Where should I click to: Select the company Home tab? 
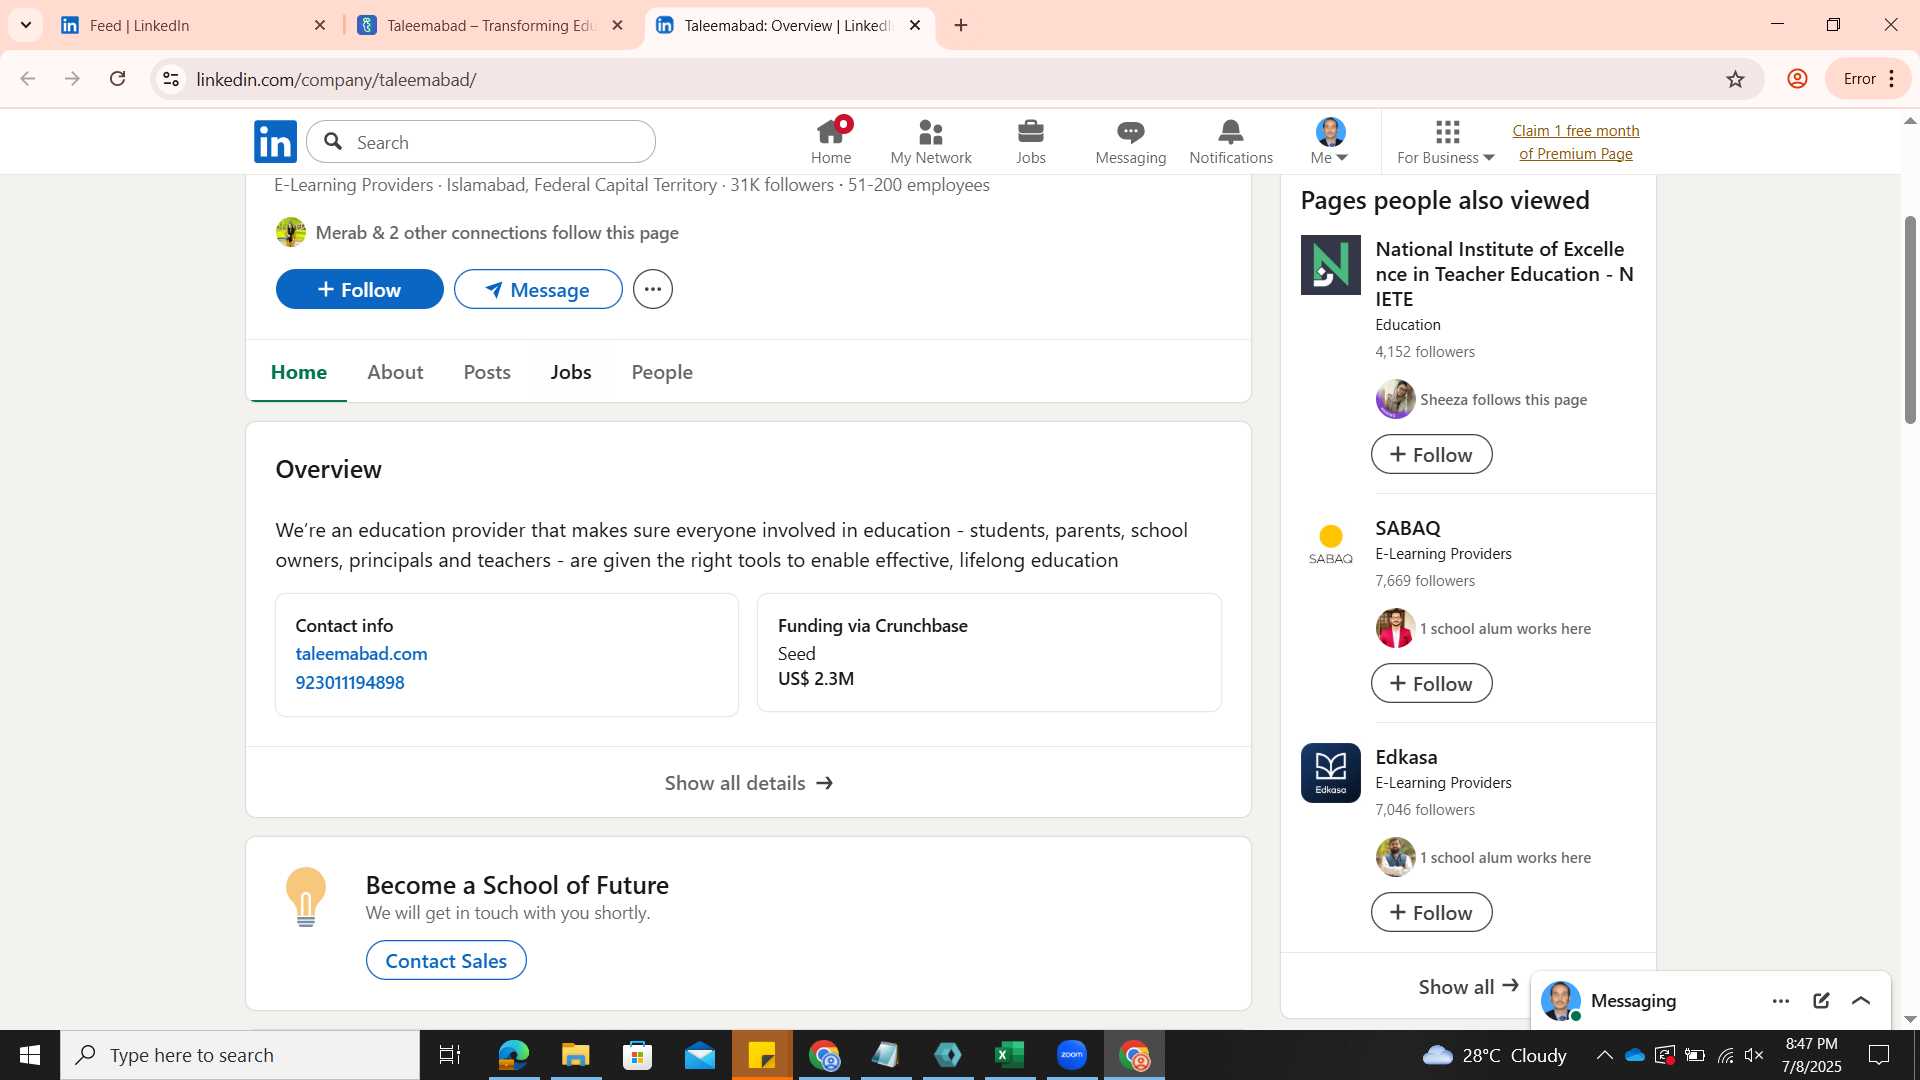pos(299,372)
